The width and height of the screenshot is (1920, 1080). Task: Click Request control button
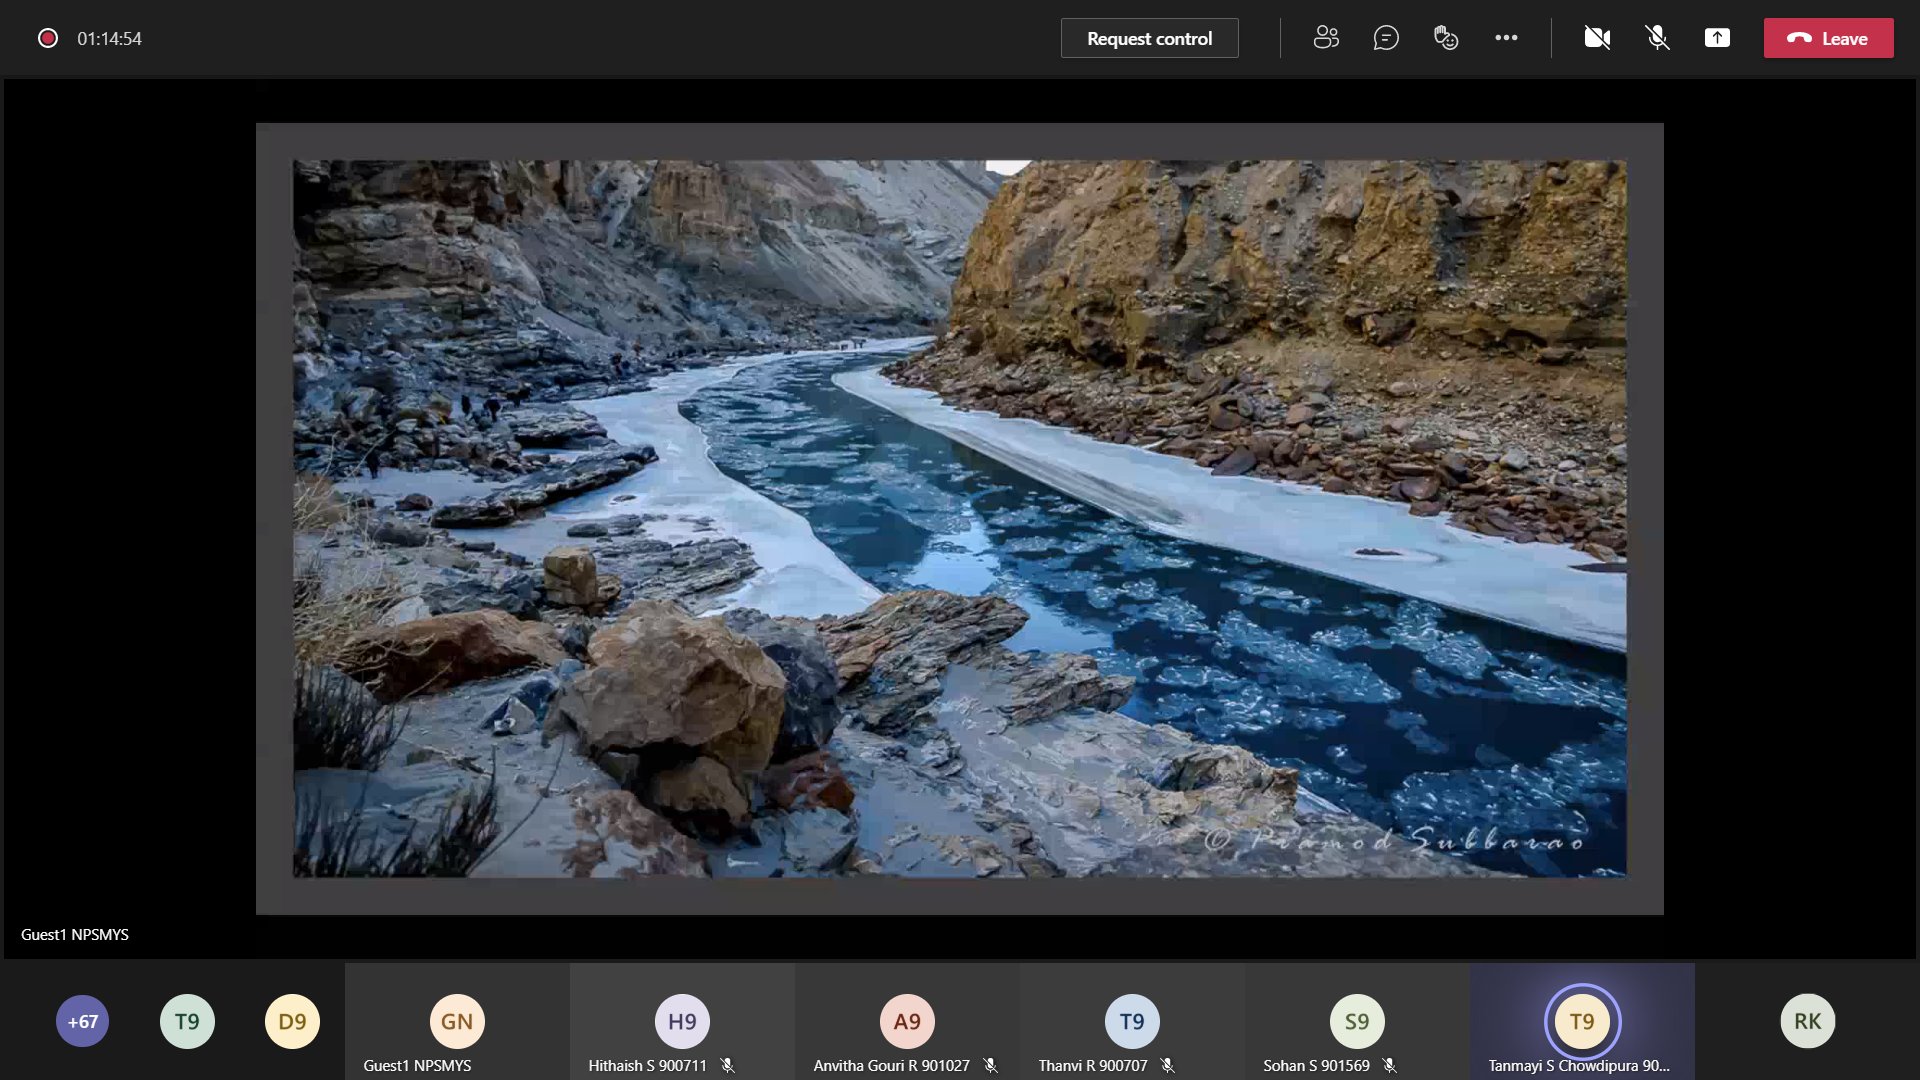tap(1149, 38)
